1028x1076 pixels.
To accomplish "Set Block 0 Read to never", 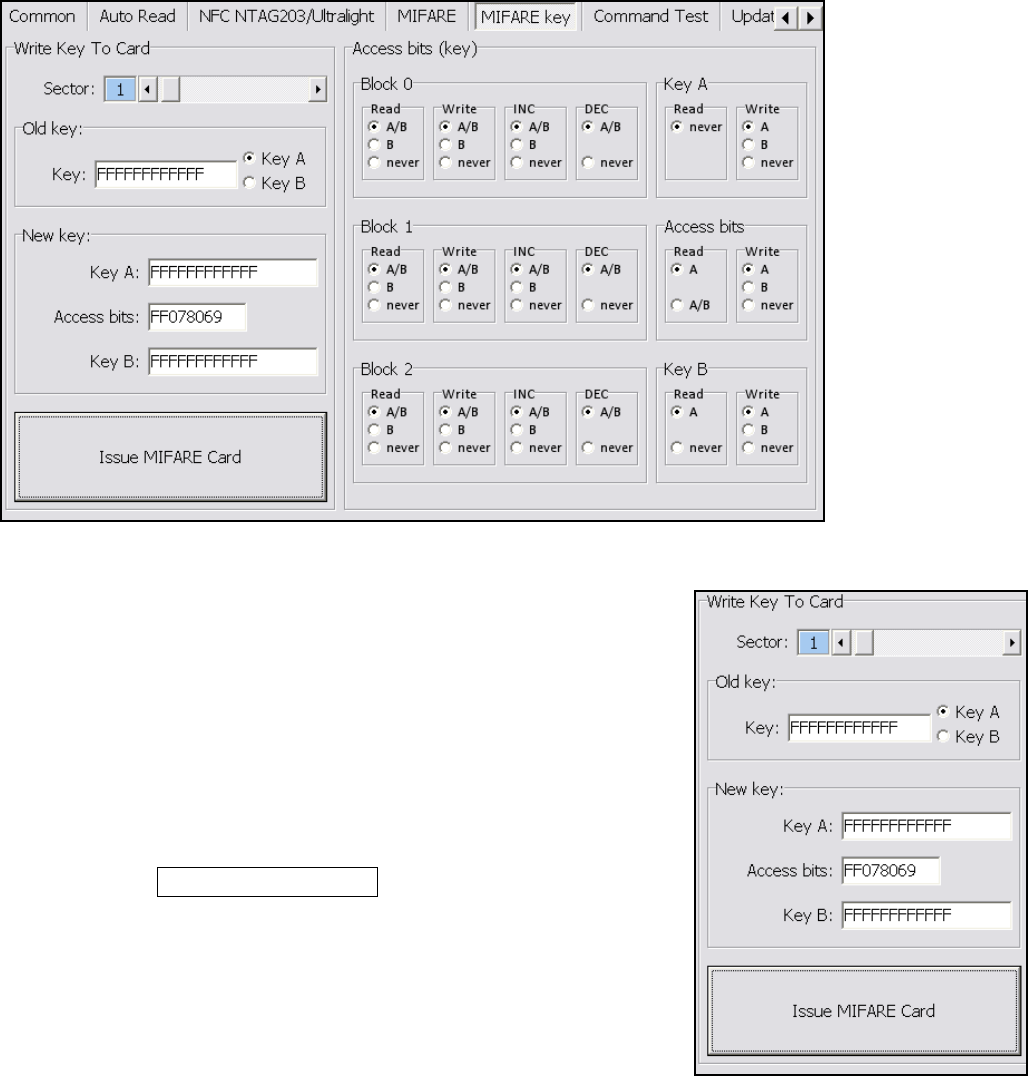I will (x=394, y=163).
